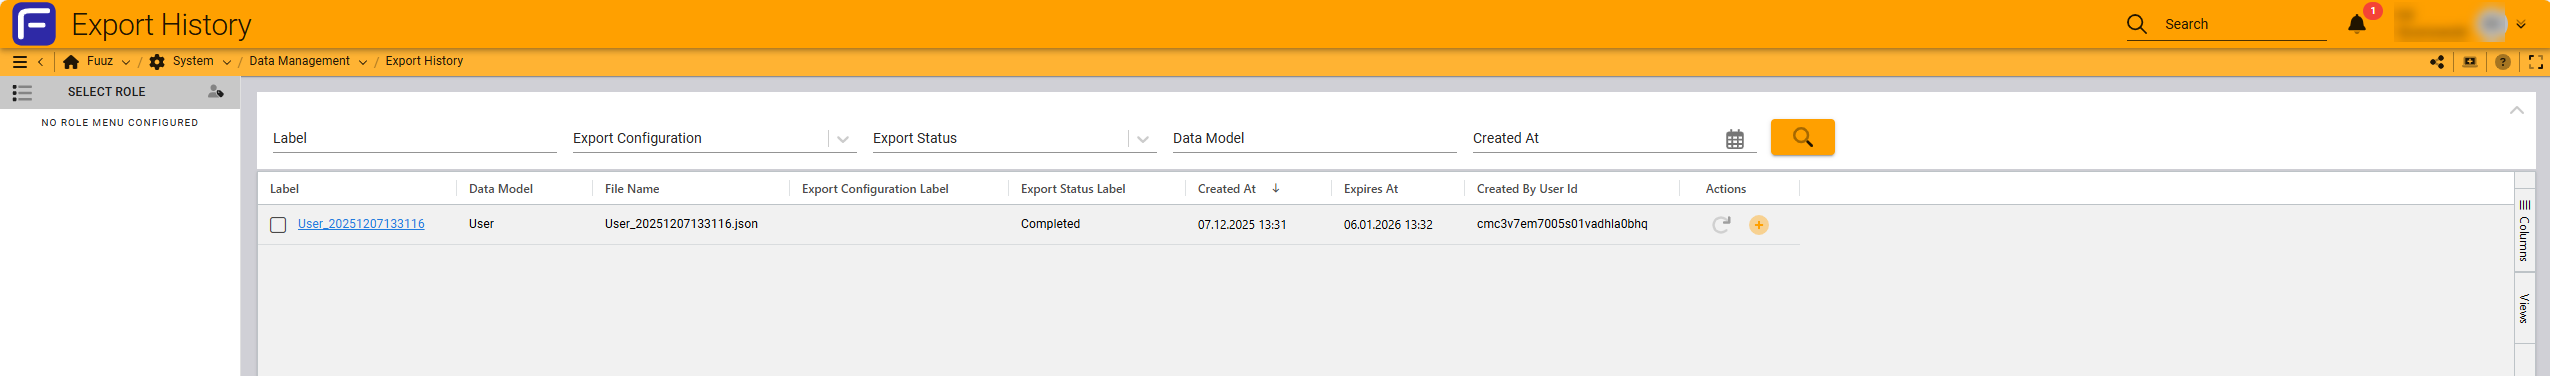Expand the System breadcrumb dropdown

coord(227,62)
